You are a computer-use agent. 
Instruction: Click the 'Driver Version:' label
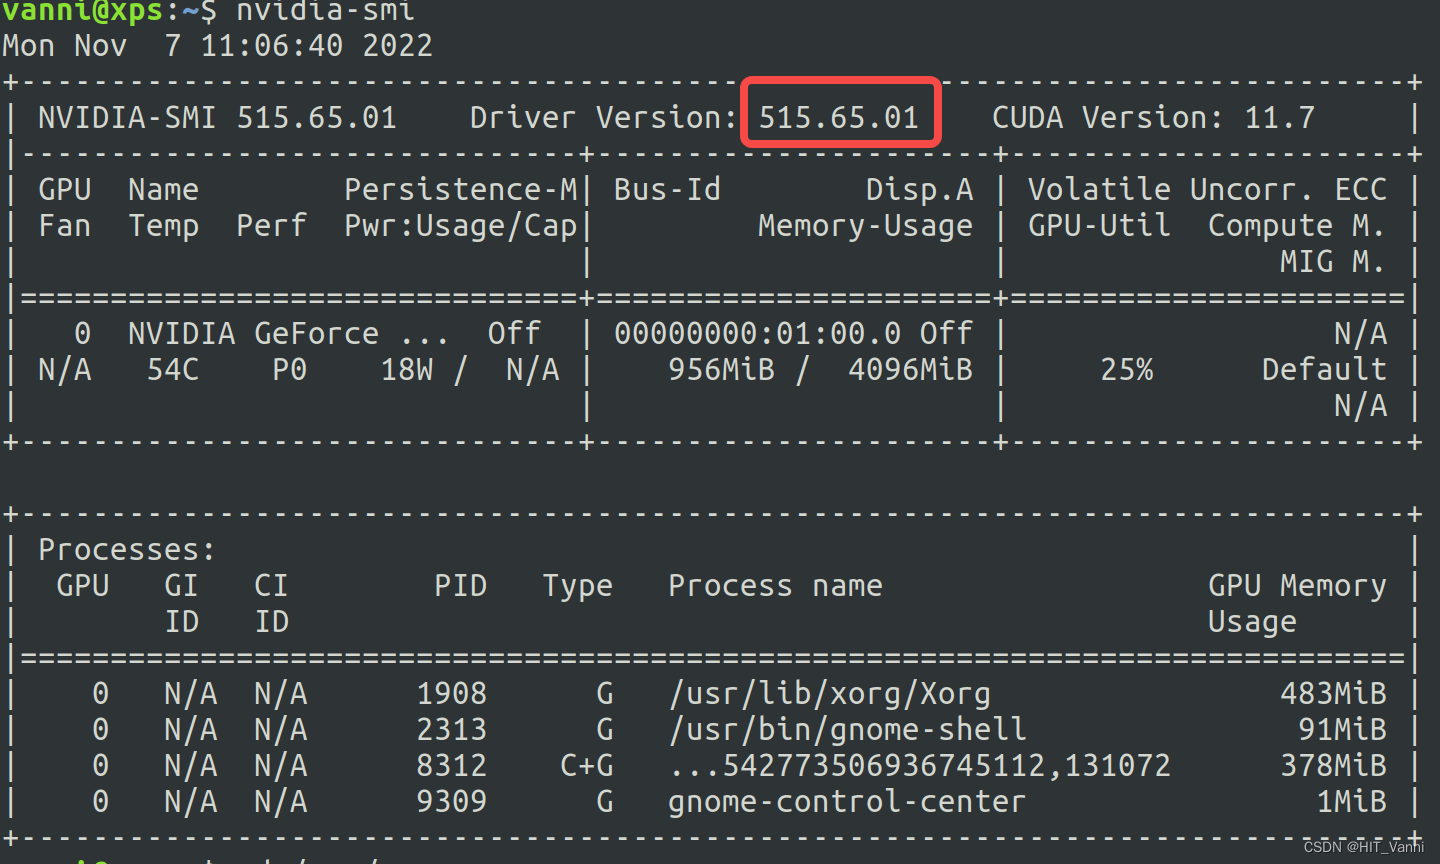[604, 118]
